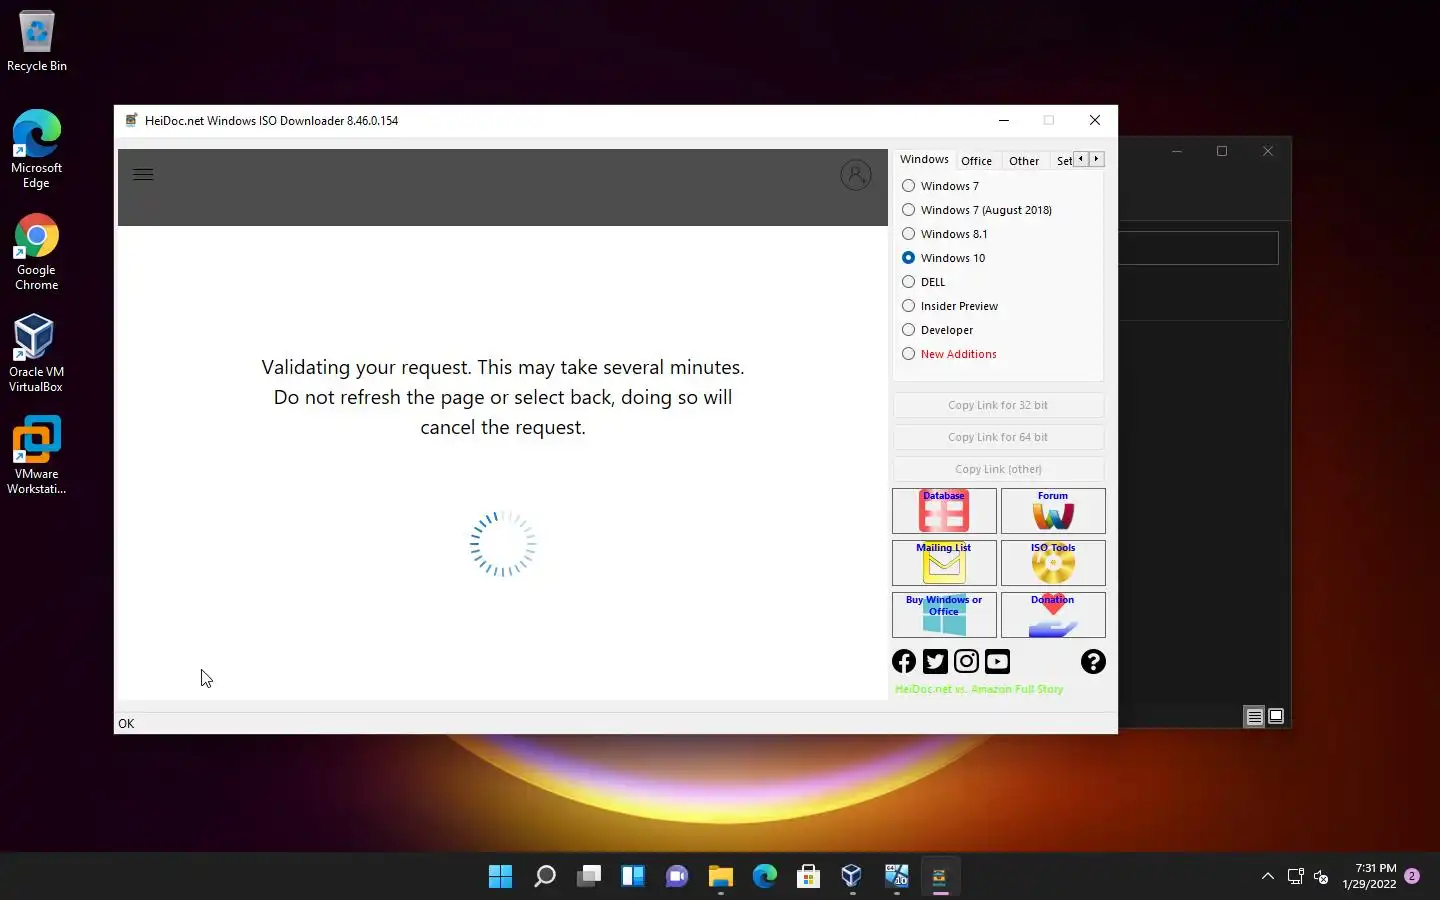This screenshot has width=1440, height=900.
Task: Select VMware Workstation desktop shortcut
Action: coord(37,456)
